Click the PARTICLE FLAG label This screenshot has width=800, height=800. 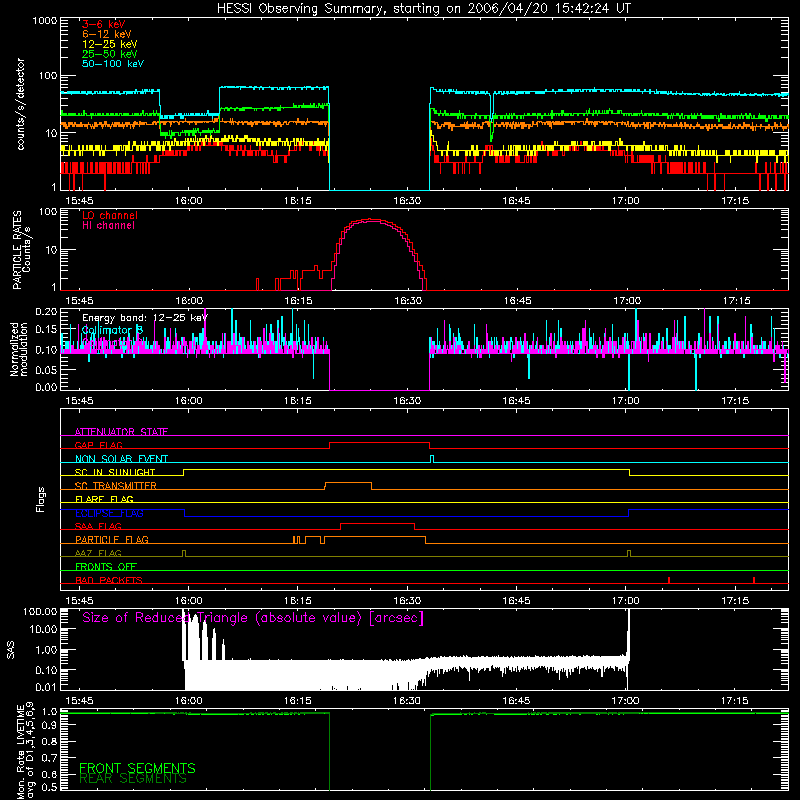click(x=112, y=539)
